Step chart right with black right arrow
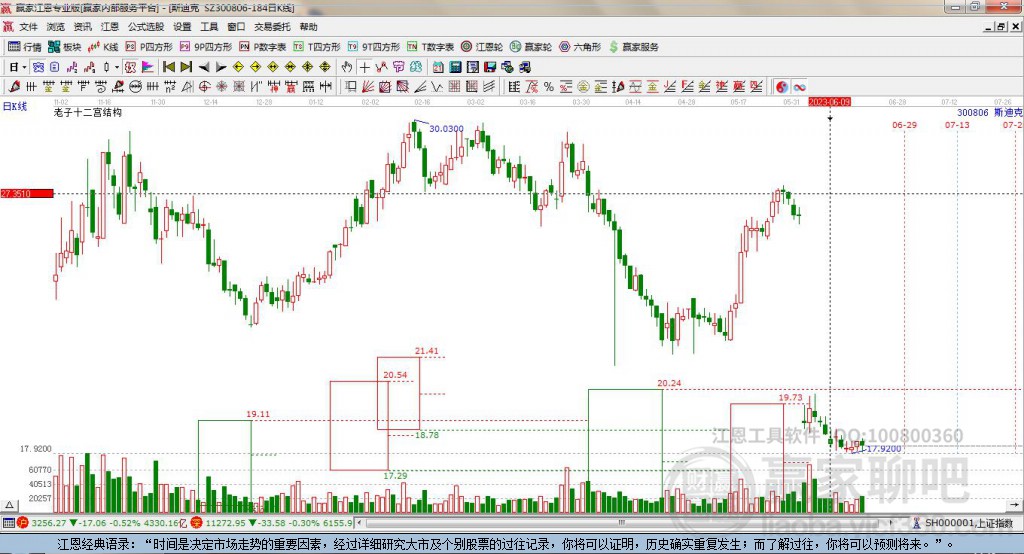This screenshot has width=1024, height=554. tap(221, 67)
